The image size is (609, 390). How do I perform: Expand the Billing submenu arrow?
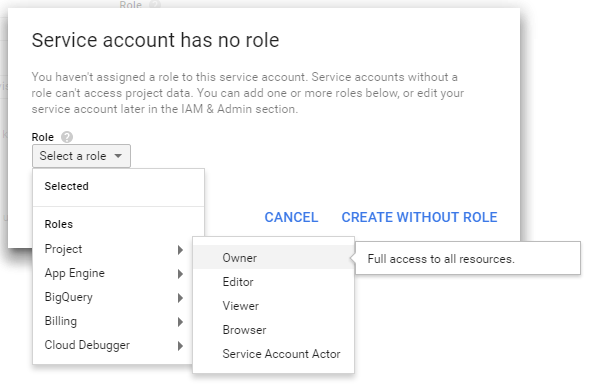[180, 322]
